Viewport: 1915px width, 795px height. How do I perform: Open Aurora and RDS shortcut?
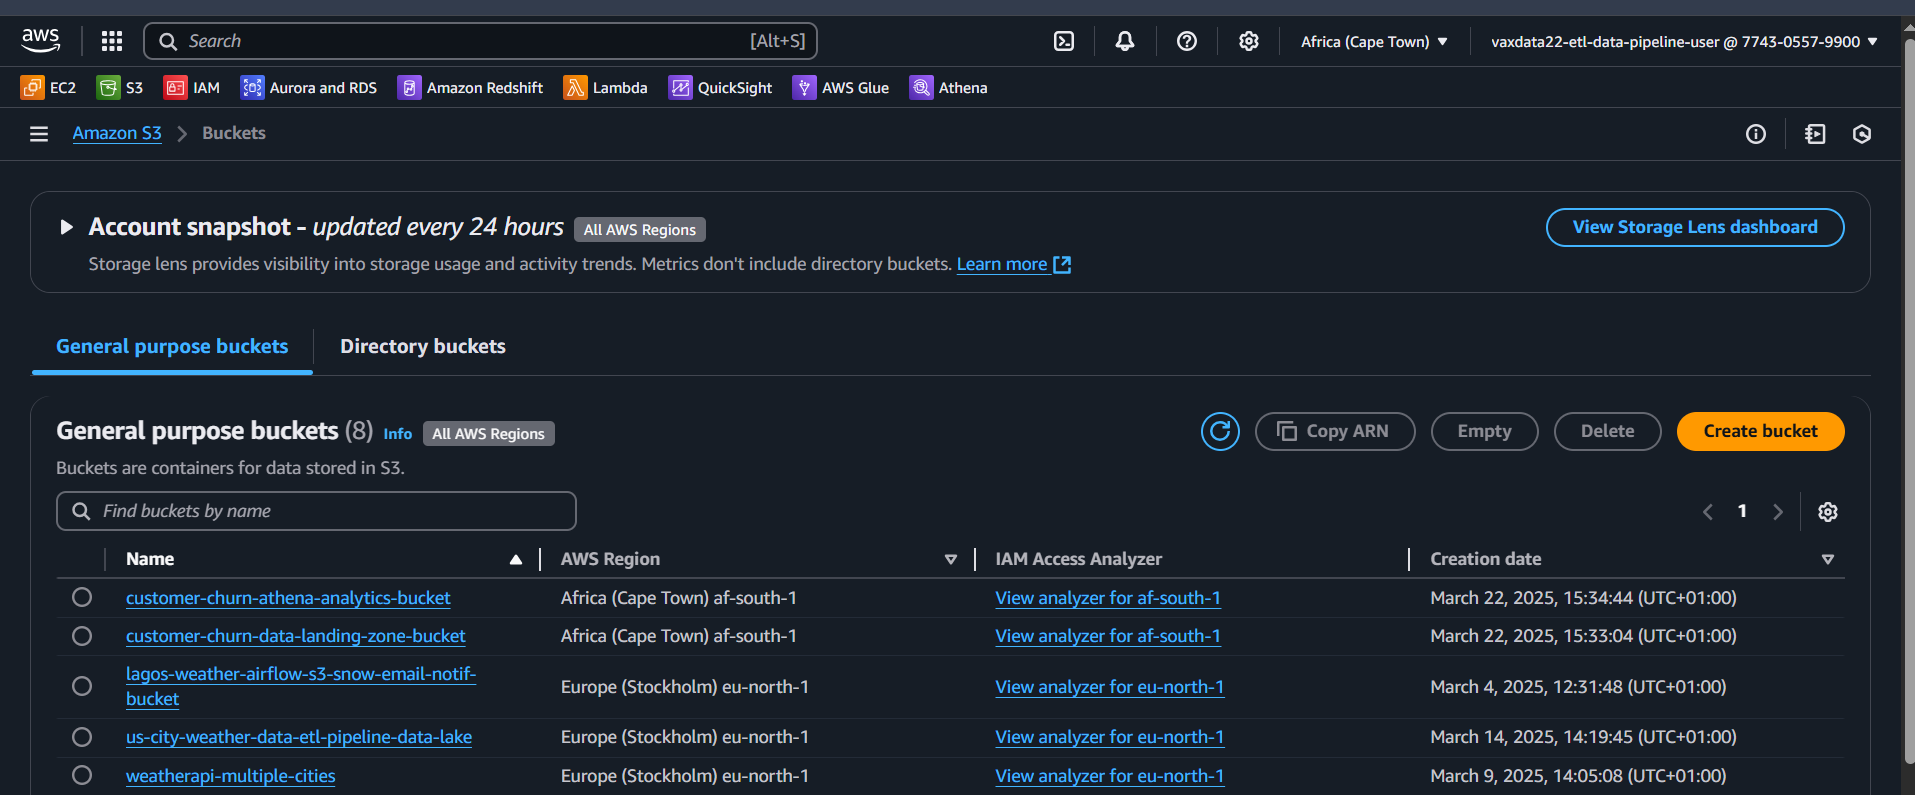309,88
